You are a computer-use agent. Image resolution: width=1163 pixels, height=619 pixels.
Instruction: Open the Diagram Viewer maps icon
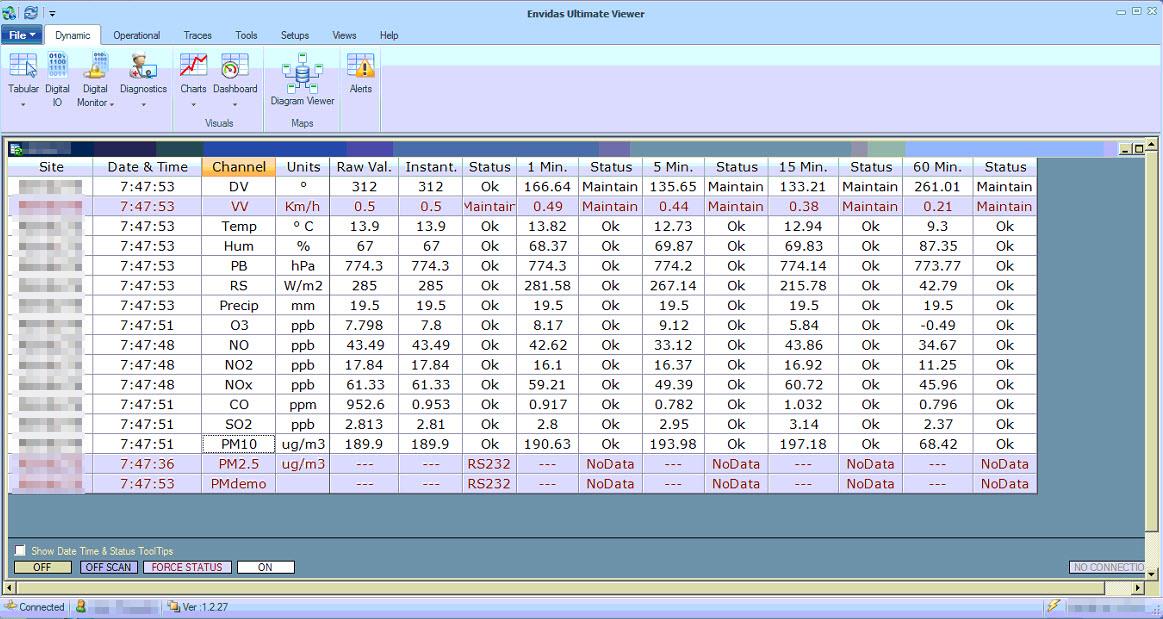click(x=302, y=72)
